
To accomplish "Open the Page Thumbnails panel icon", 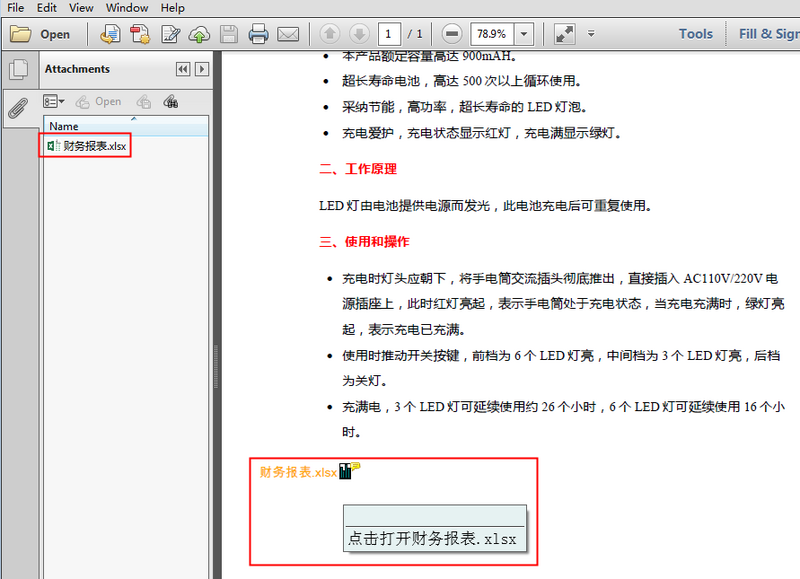I will click(20, 69).
